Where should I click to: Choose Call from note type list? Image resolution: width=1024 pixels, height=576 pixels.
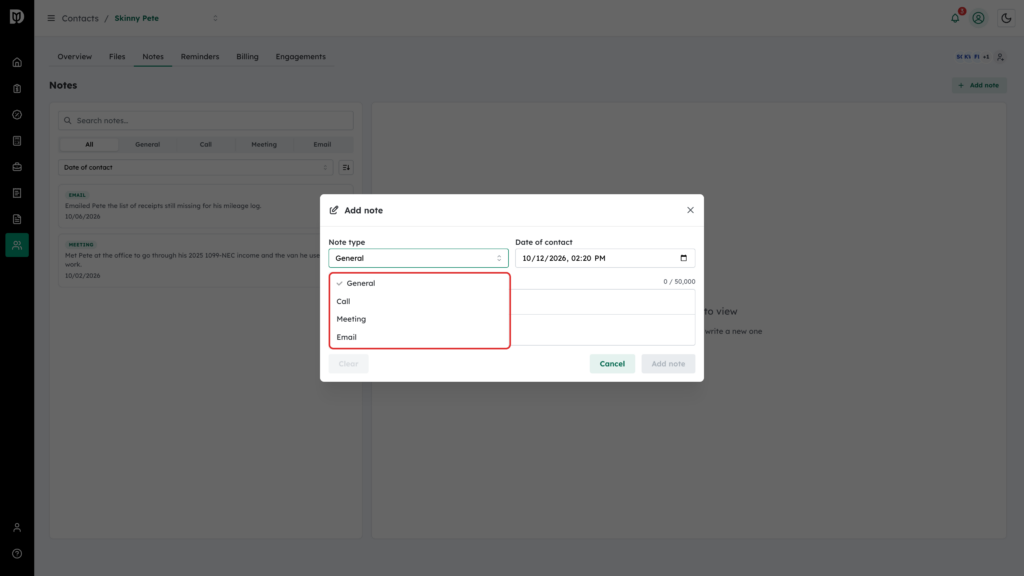(419, 301)
